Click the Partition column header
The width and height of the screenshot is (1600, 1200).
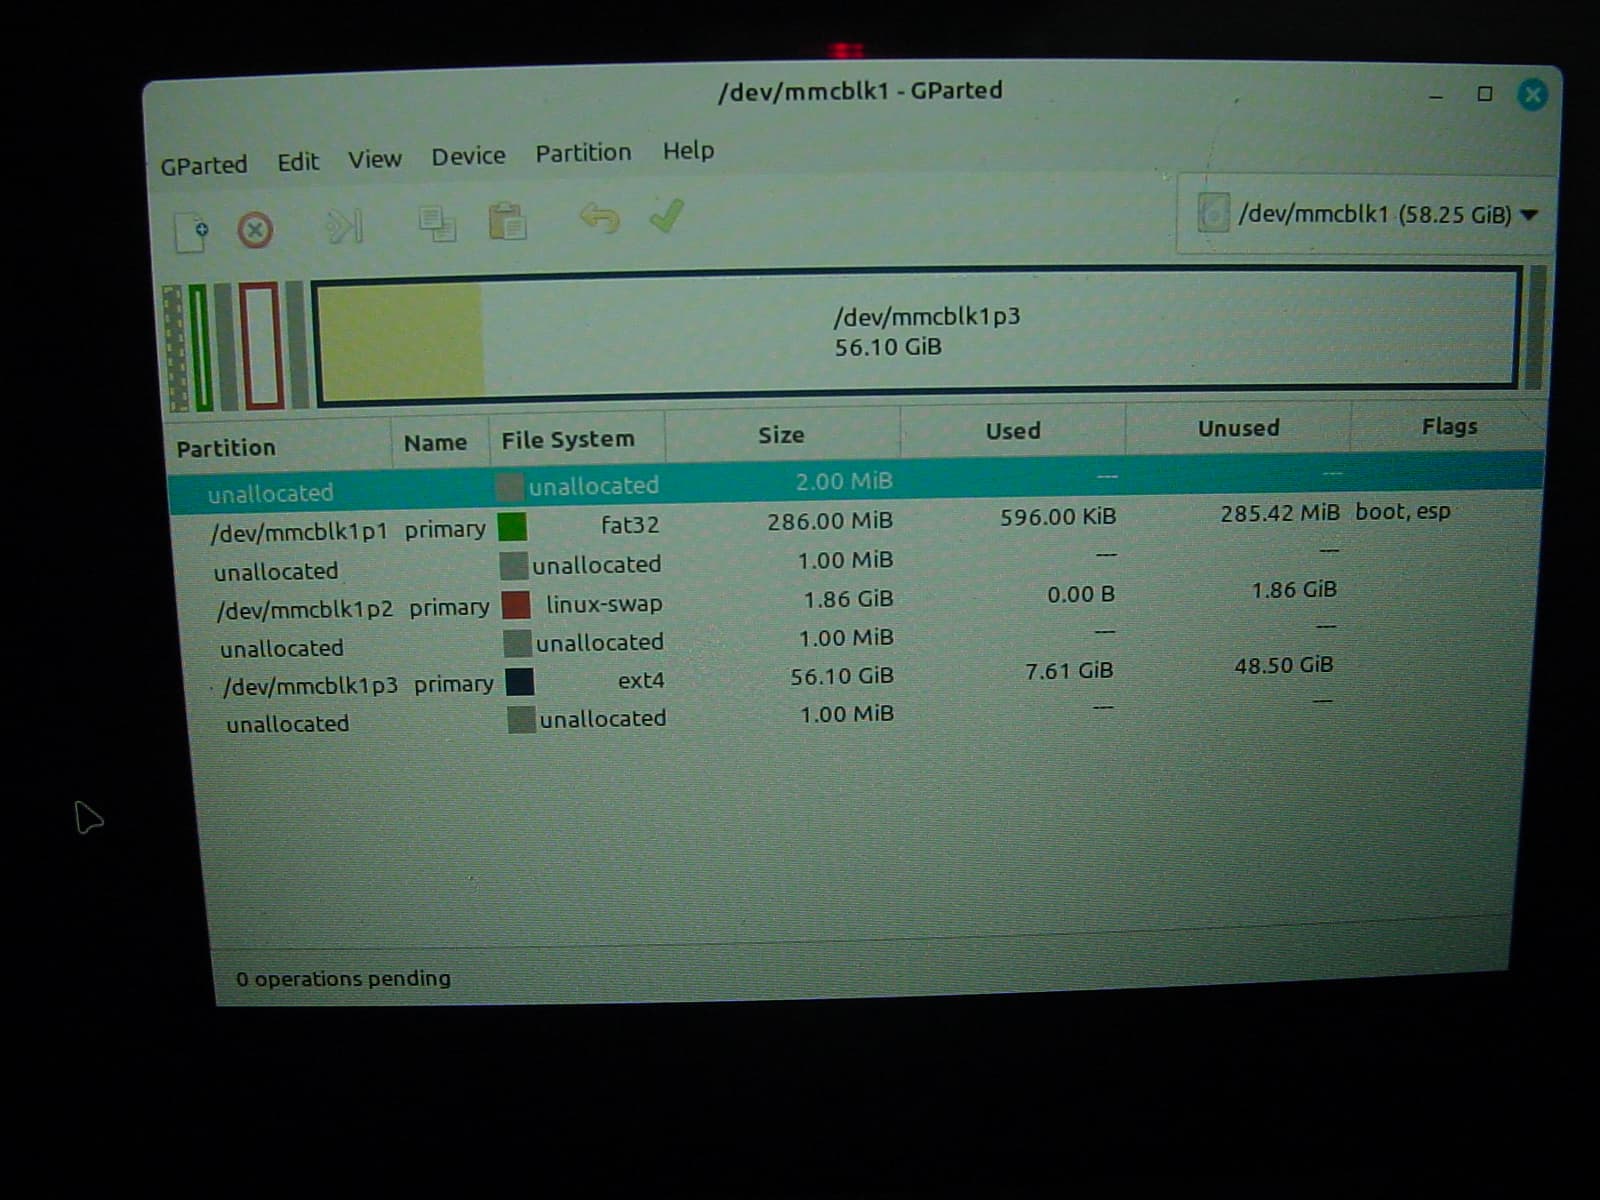tap(278, 447)
